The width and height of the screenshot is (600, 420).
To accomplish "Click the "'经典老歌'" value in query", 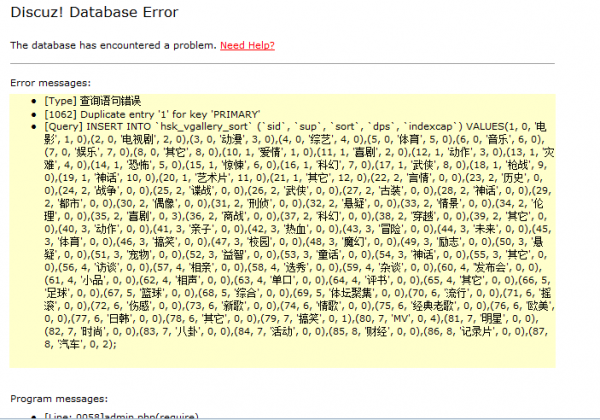I will 435,306.
